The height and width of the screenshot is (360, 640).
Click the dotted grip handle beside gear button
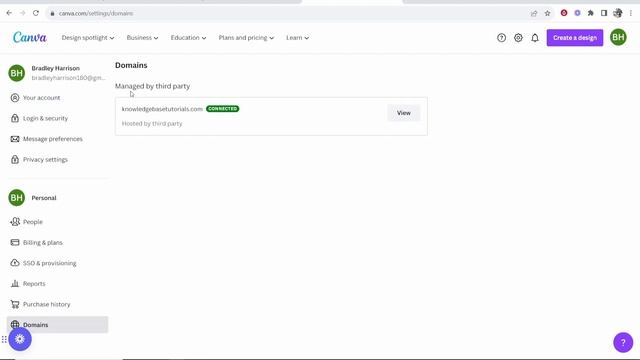(4, 339)
